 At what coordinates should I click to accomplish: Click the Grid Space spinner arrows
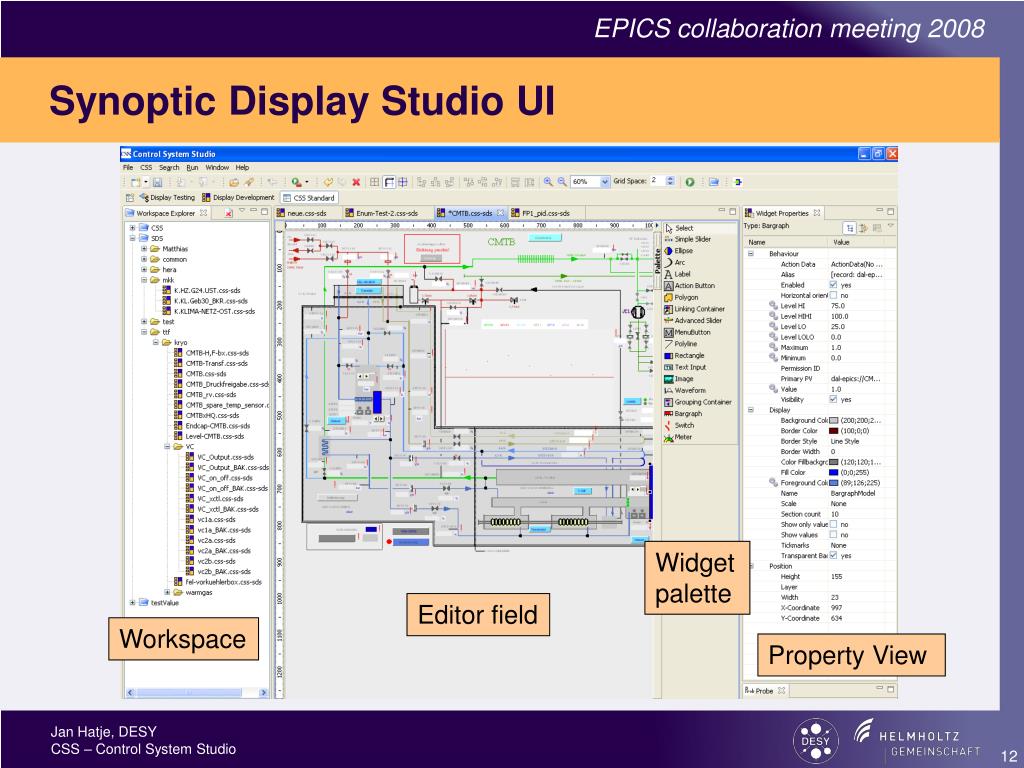click(670, 181)
